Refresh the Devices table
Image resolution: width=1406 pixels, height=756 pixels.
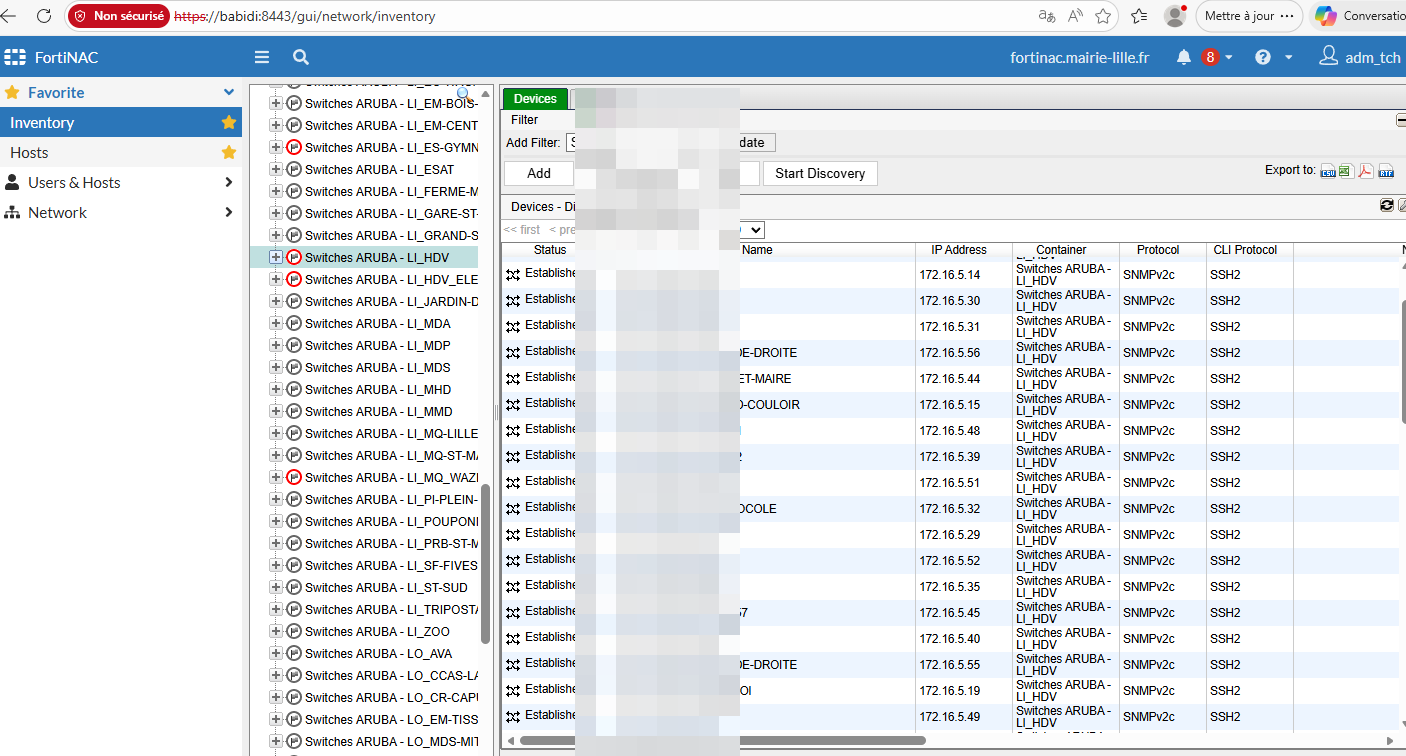[x=1387, y=205]
